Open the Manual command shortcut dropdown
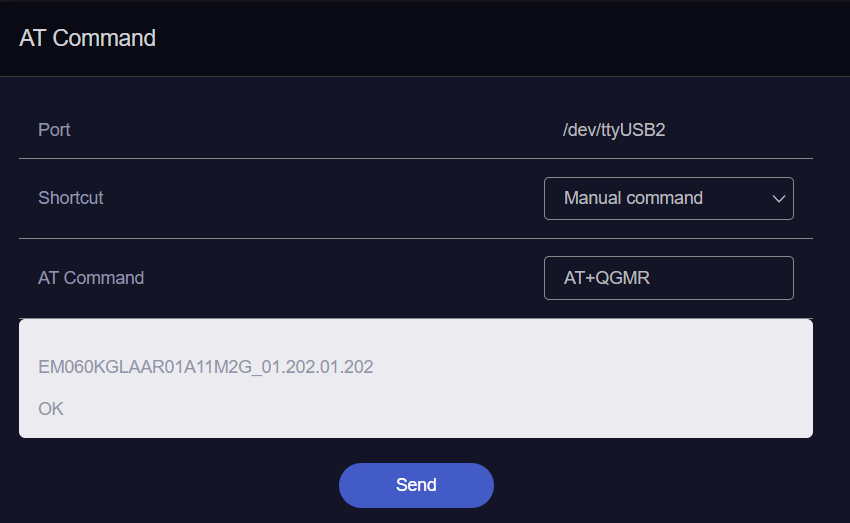 point(668,198)
